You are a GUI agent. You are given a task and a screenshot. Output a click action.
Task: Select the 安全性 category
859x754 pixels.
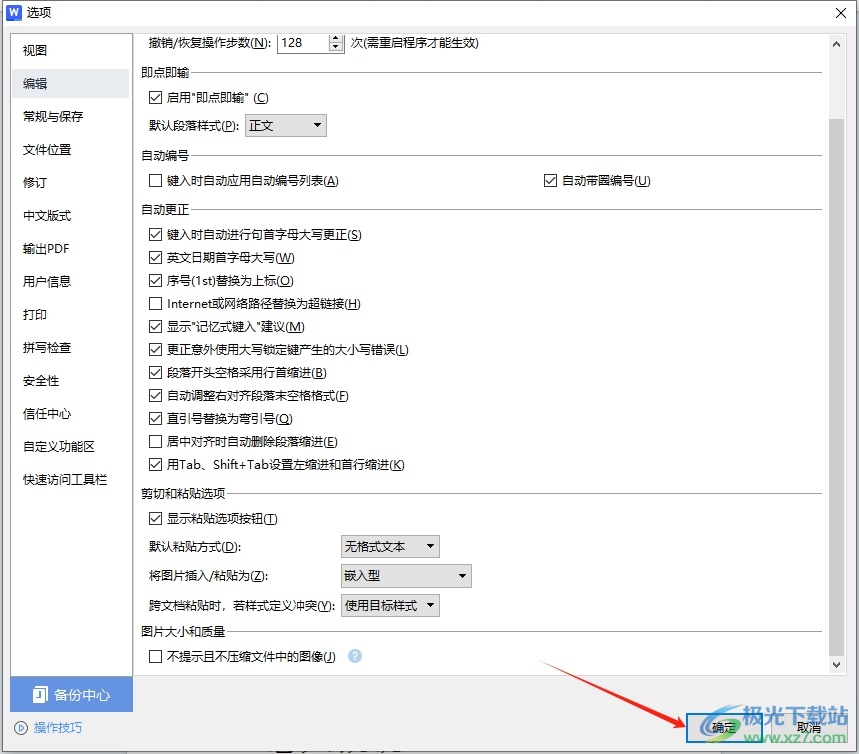tap(70, 381)
